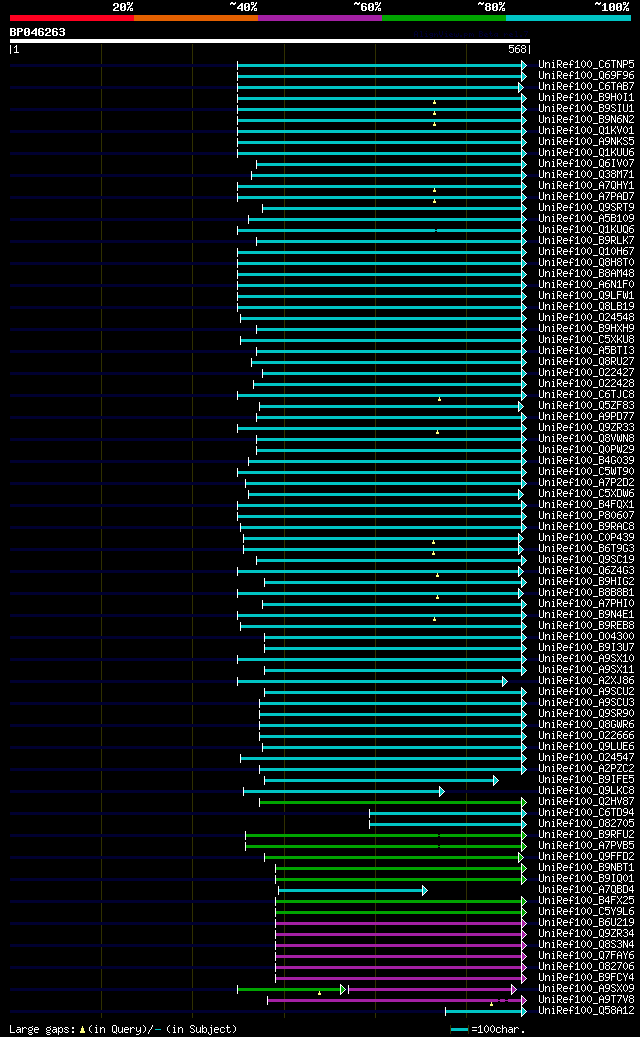Click the yellow gap marker in UniRef100_B9SIU1 row
This screenshot has width=640, height=1037.
pyautogui.click(x=434, y=113)
